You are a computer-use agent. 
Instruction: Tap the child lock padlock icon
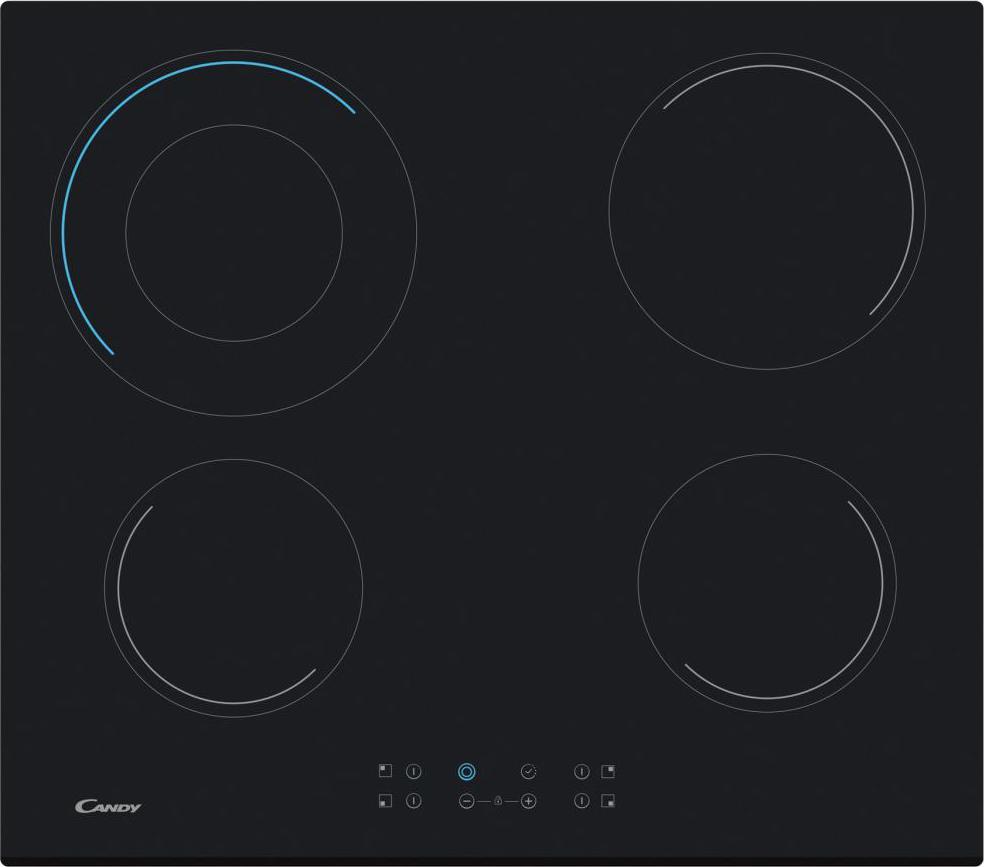(498, 801)
